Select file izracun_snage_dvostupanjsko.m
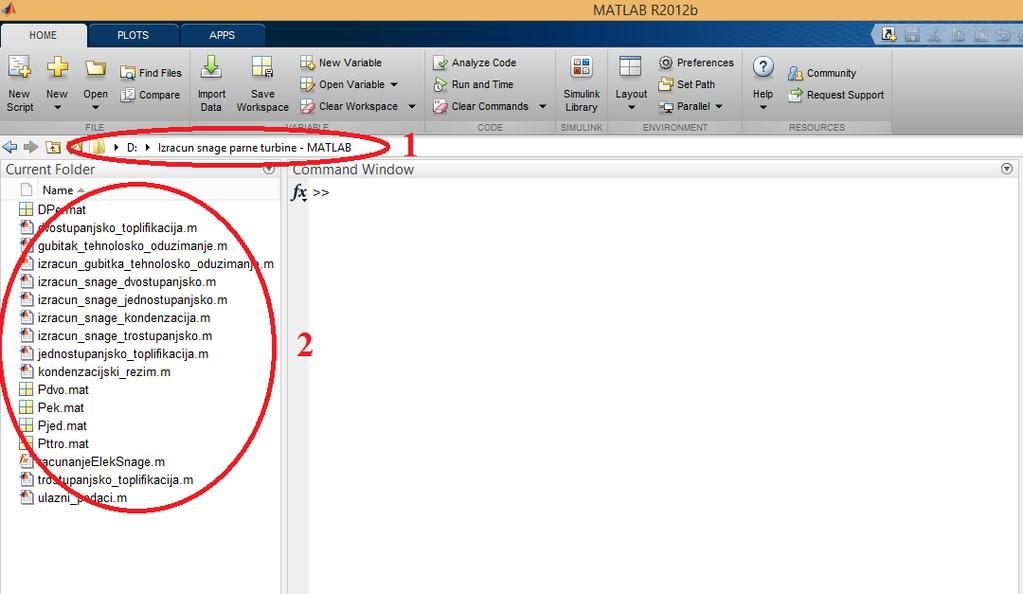 pyautogui.click(x=127, y=282)
